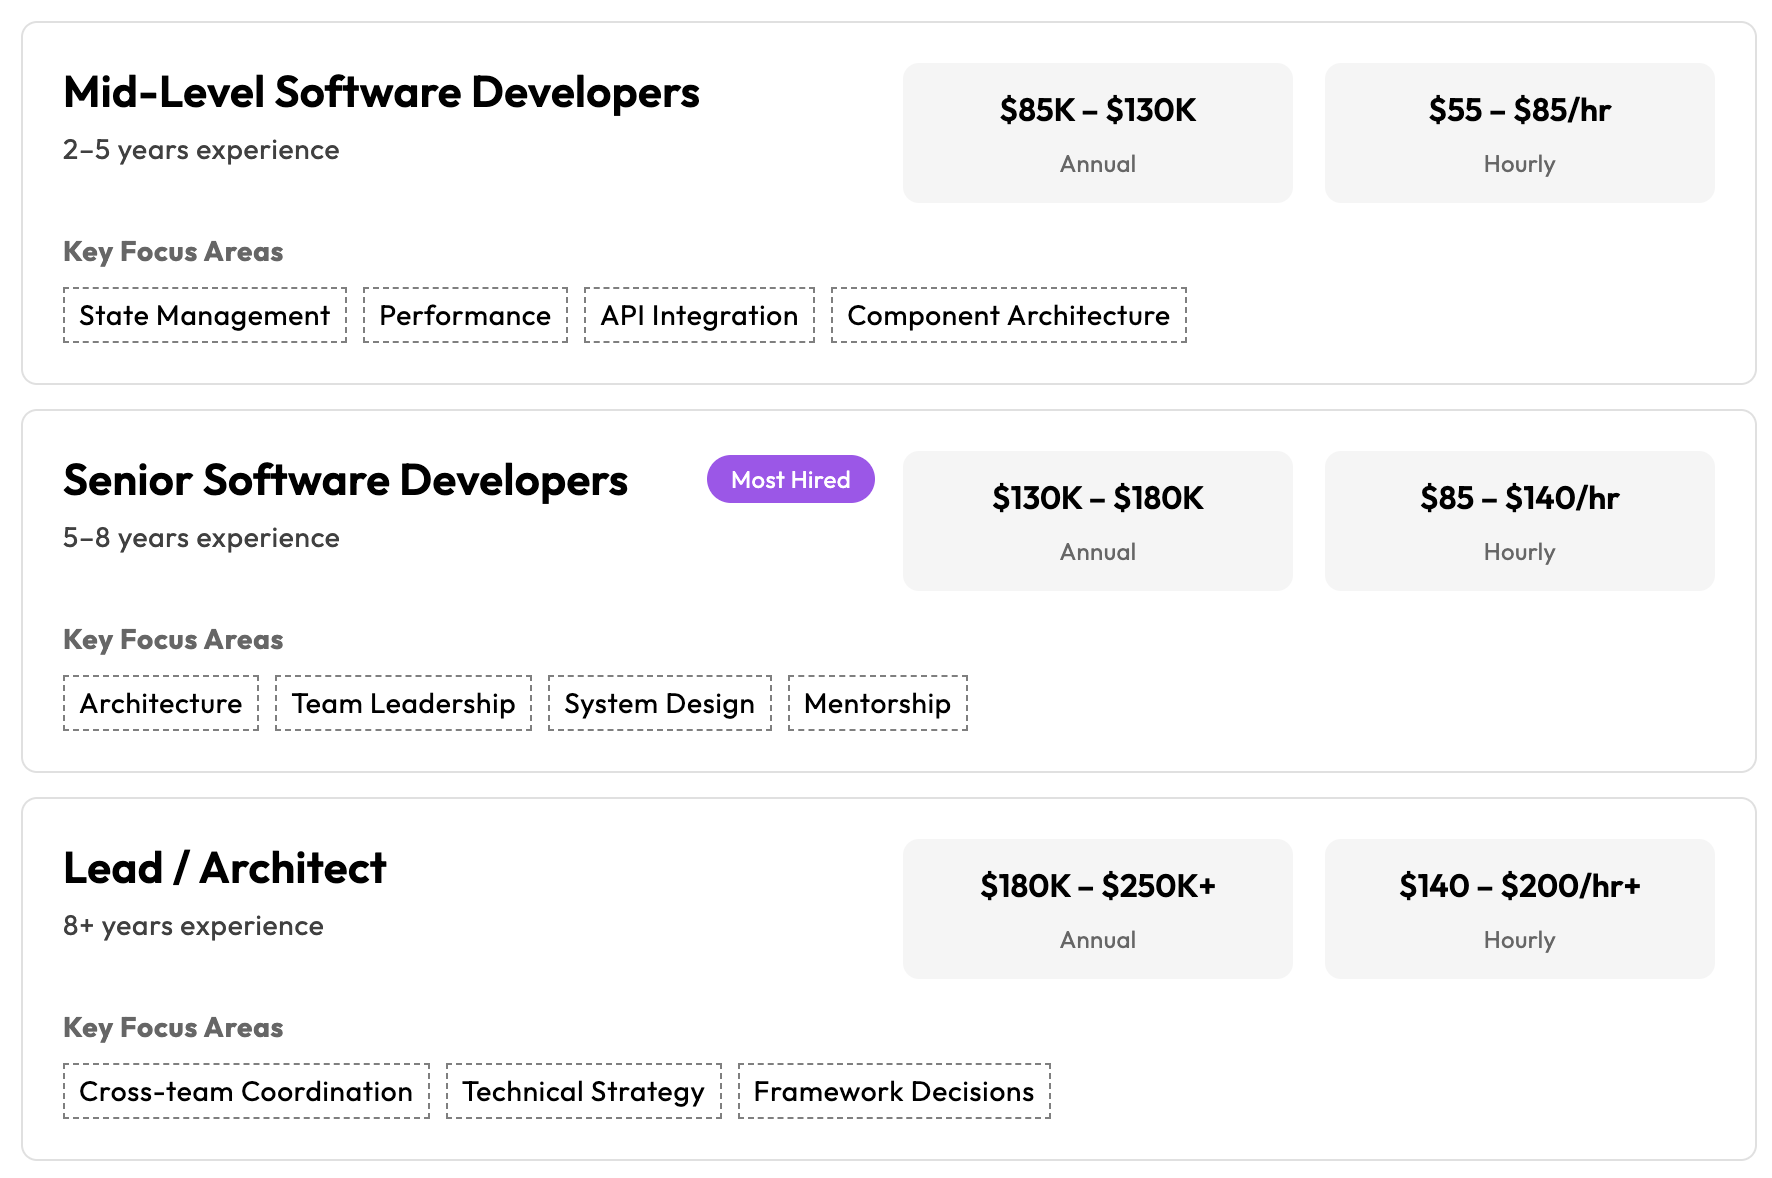Screen dimensions: 1772x1178
Task: Click the 2–5 years experience text
Action: click(201, 150)
